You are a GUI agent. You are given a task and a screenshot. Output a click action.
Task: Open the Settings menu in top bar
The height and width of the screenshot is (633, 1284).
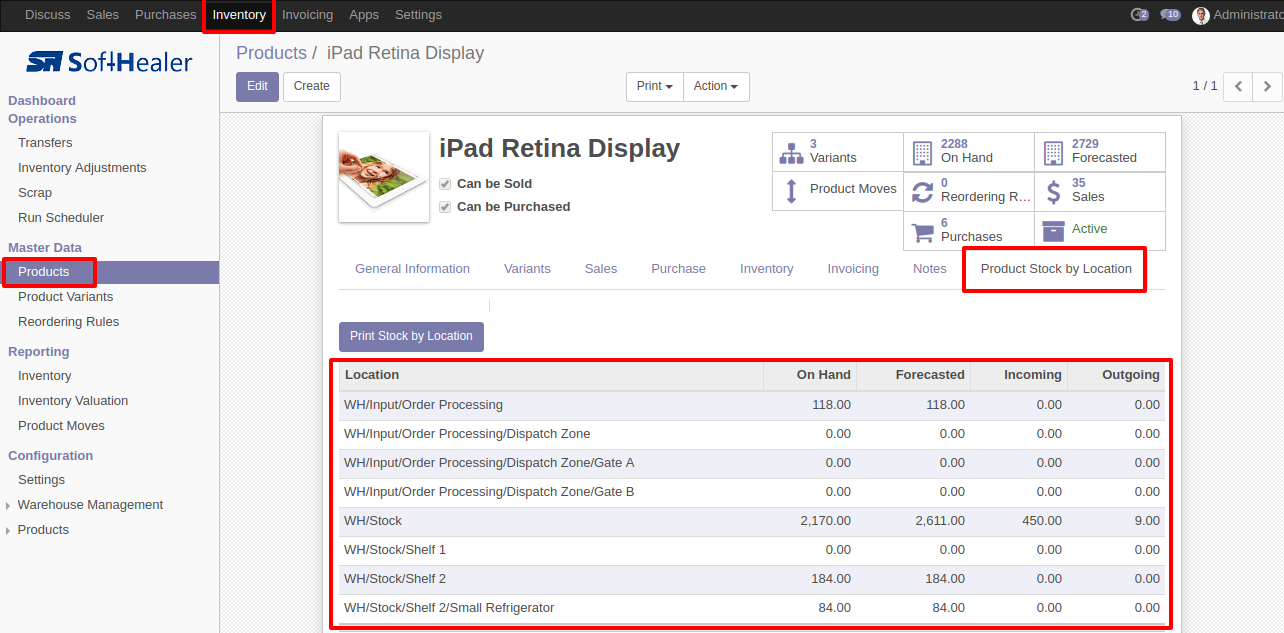[418, 15]
